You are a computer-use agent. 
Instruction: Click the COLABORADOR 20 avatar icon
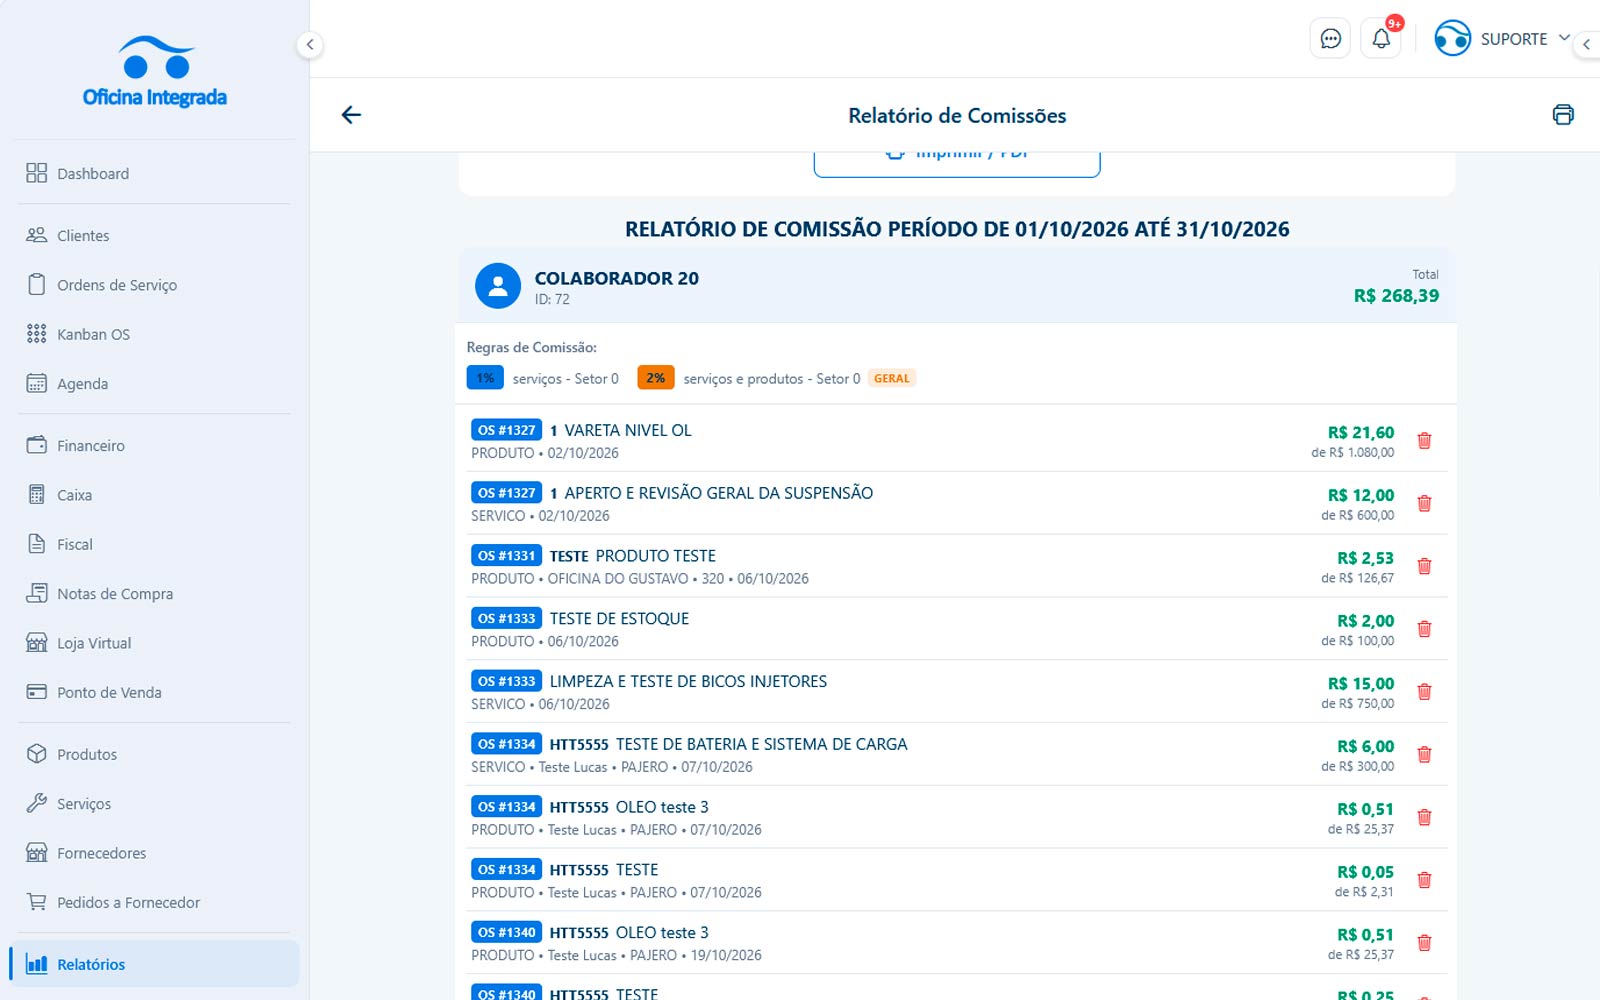tap(498, 286)
